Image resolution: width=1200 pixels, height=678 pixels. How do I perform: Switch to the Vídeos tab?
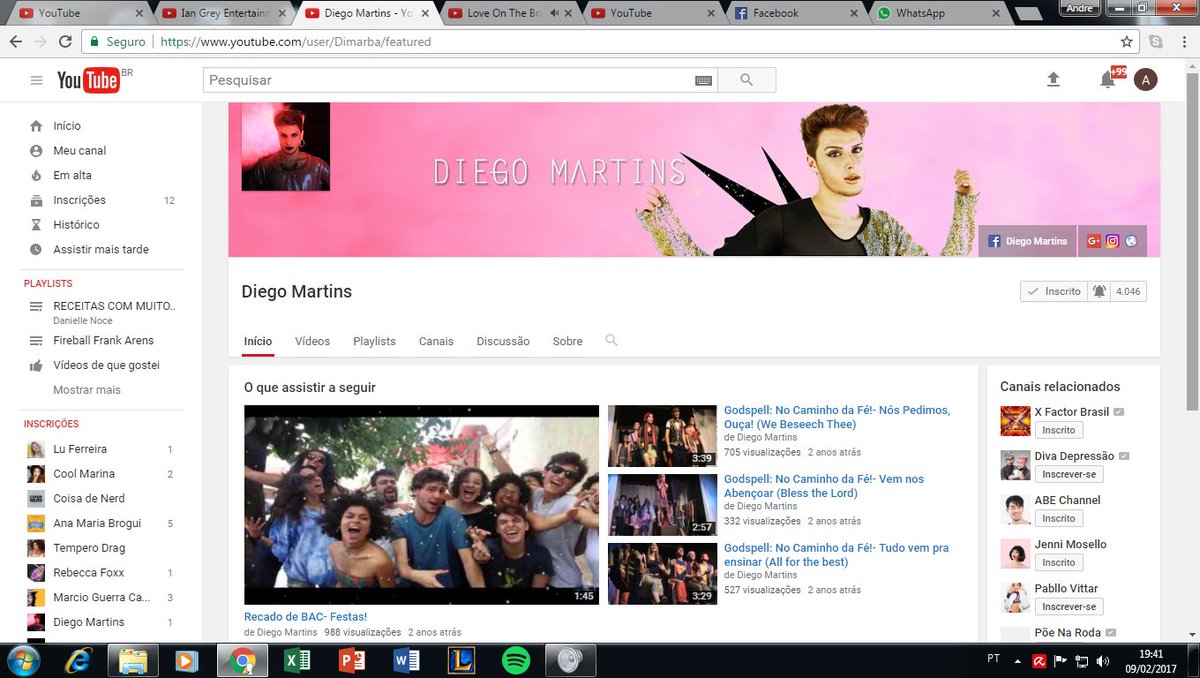(313, 342)
